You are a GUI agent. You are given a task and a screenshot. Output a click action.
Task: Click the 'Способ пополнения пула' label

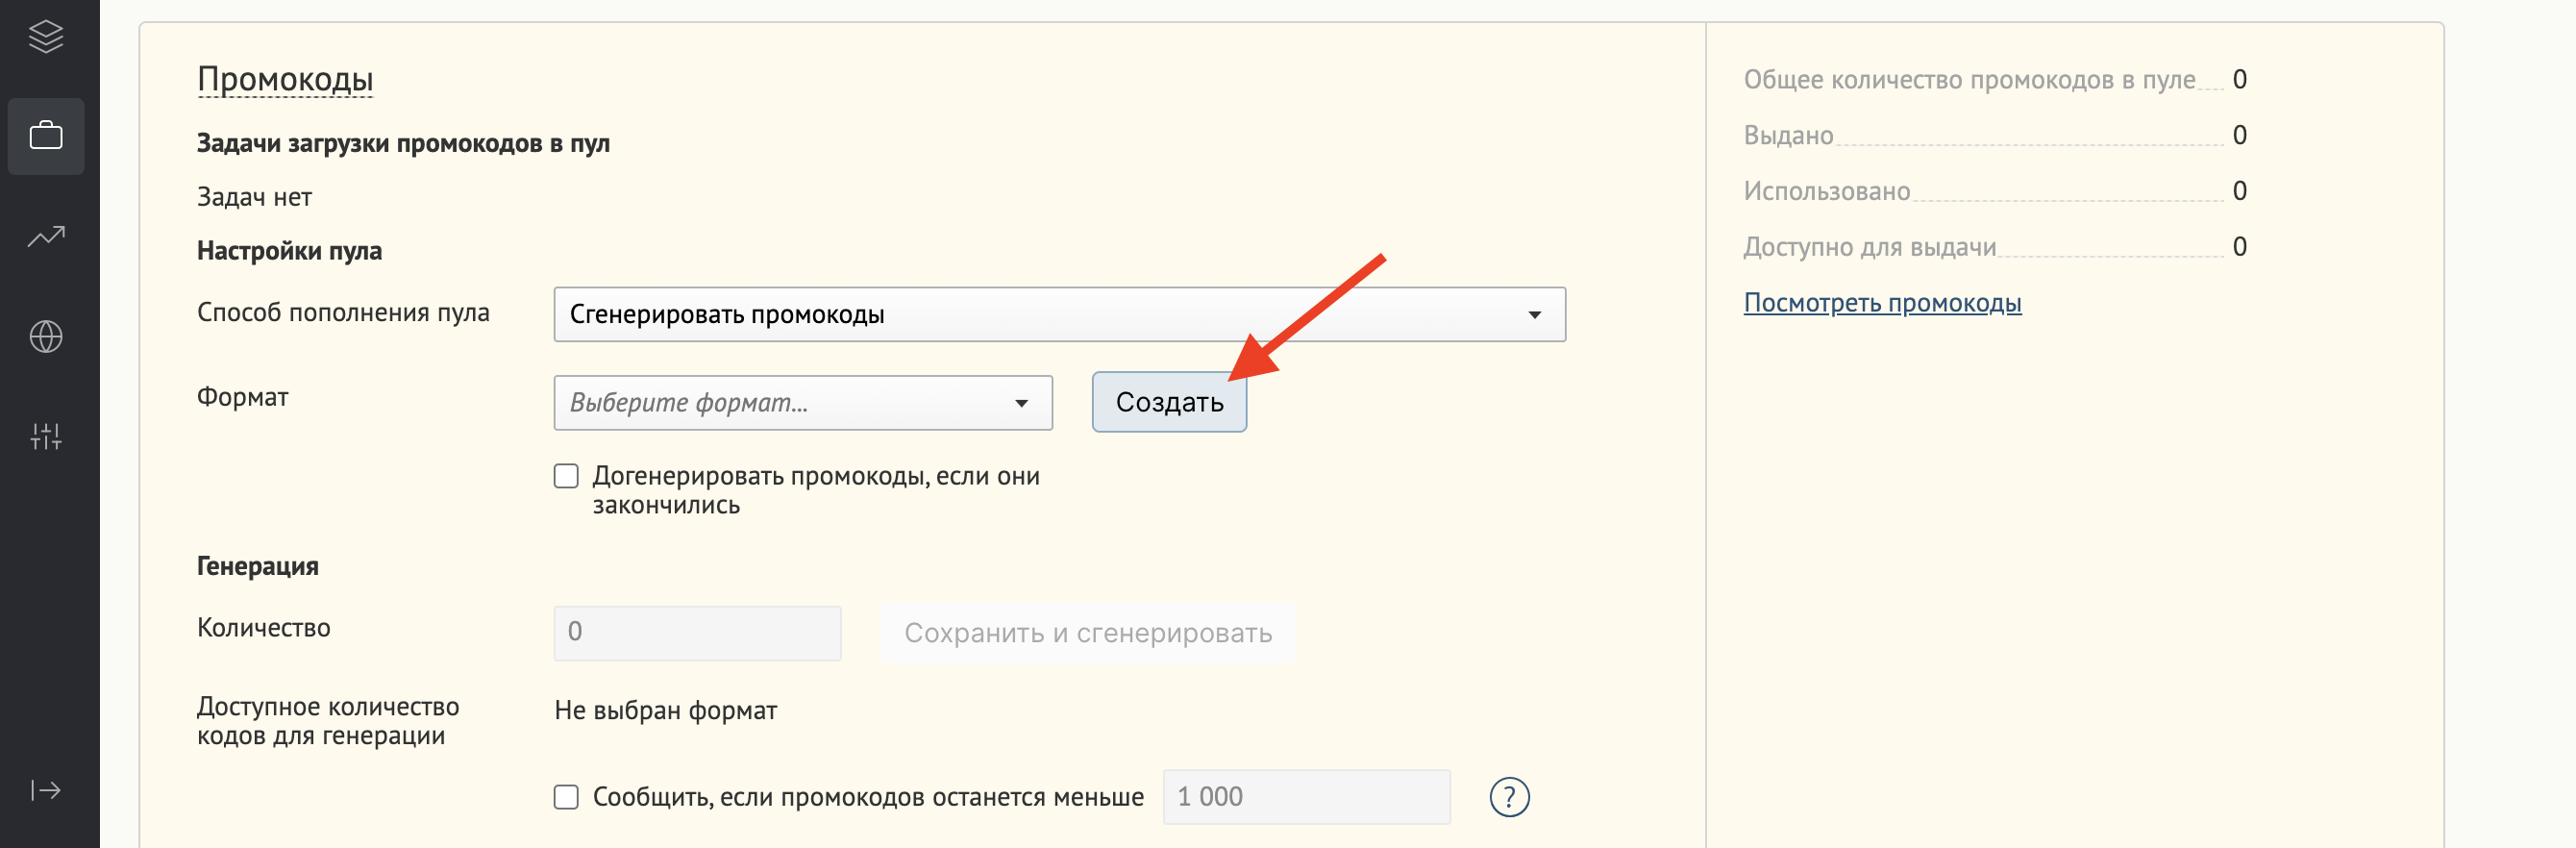click(x=343, y=313)
